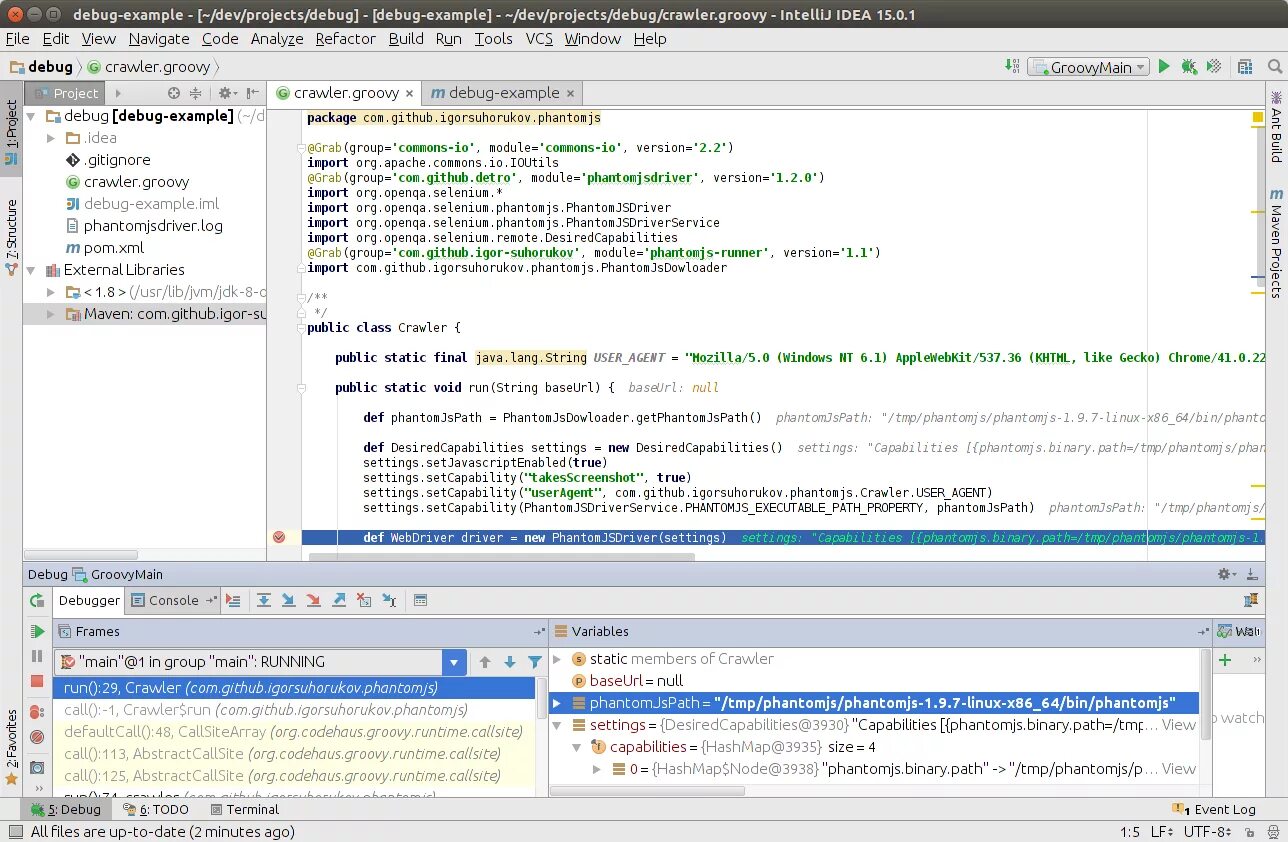
Task: Click Evaluate Expression calculator icon
Action: (x=420, y=601)
